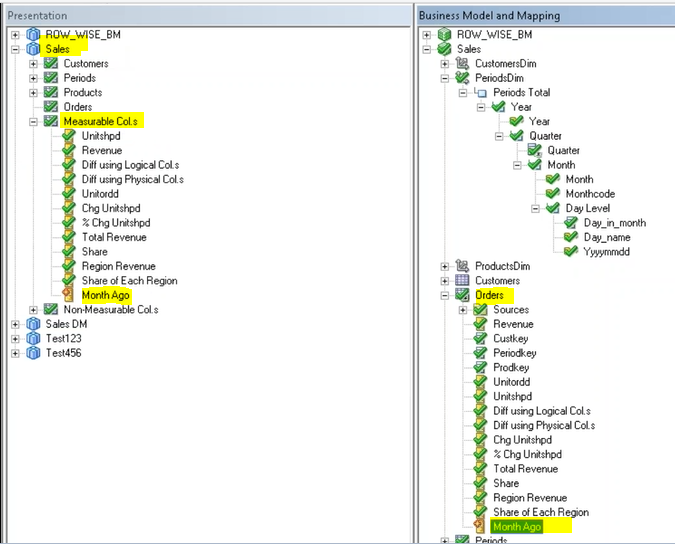The height and width of the screenshot is (544, 675).
Task: Select 'Prodkey' under Orders logical table
Action: pyautogui.click(x=511, y=367)
